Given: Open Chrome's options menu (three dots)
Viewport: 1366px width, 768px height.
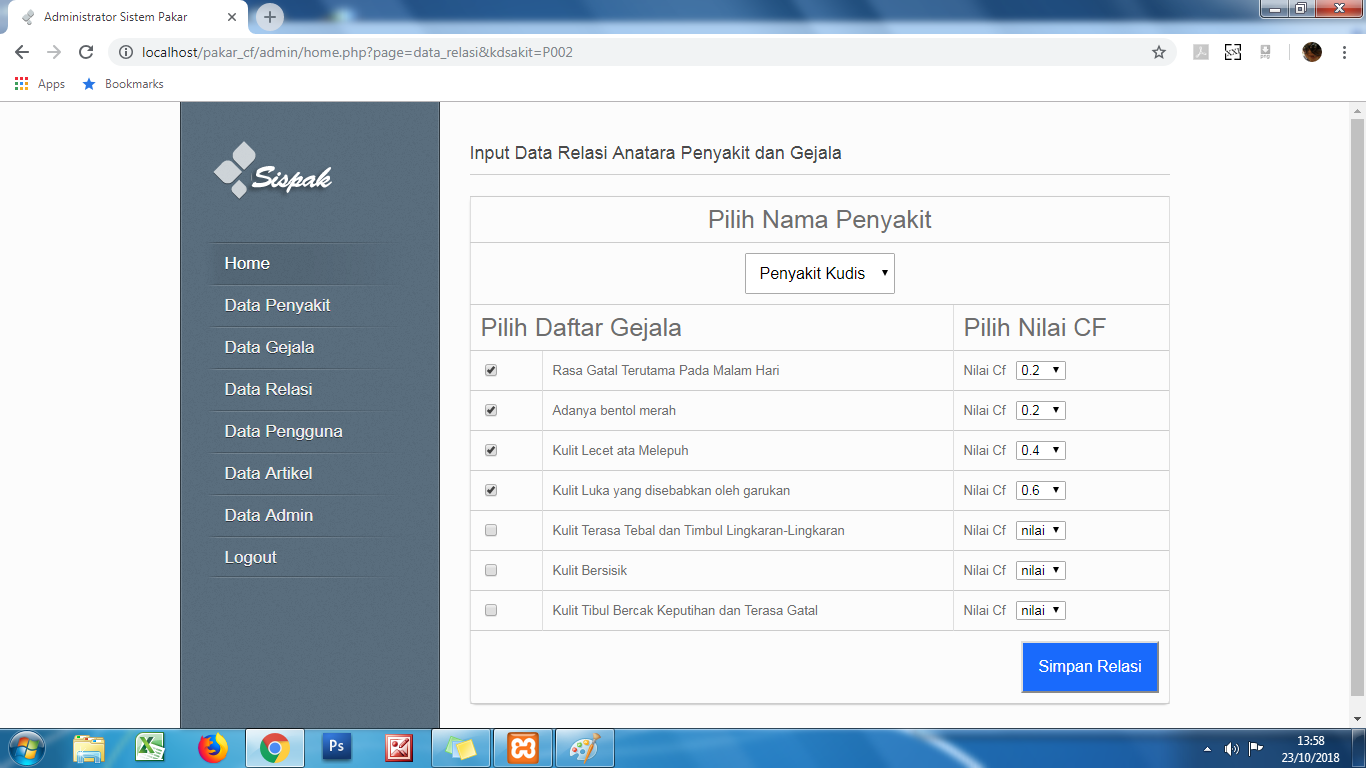Looking at the screenshot, I should pyautogui.click(x=1345, y=52).
